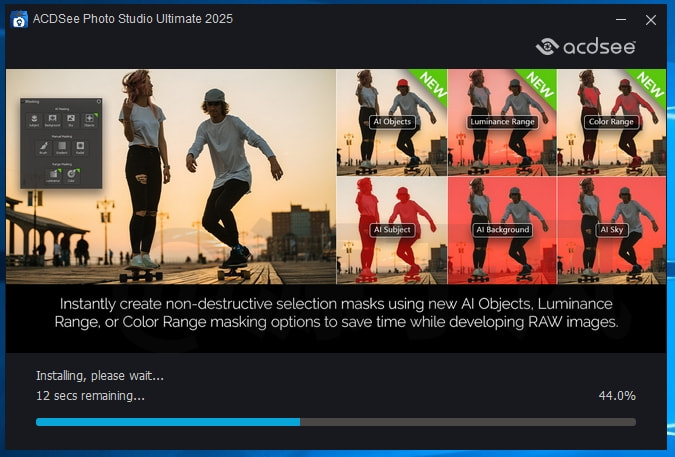Click the acdsee logo at top right
Image resolution: width=675 pixels, height=457 pixels.
click(x=586, y=46)
